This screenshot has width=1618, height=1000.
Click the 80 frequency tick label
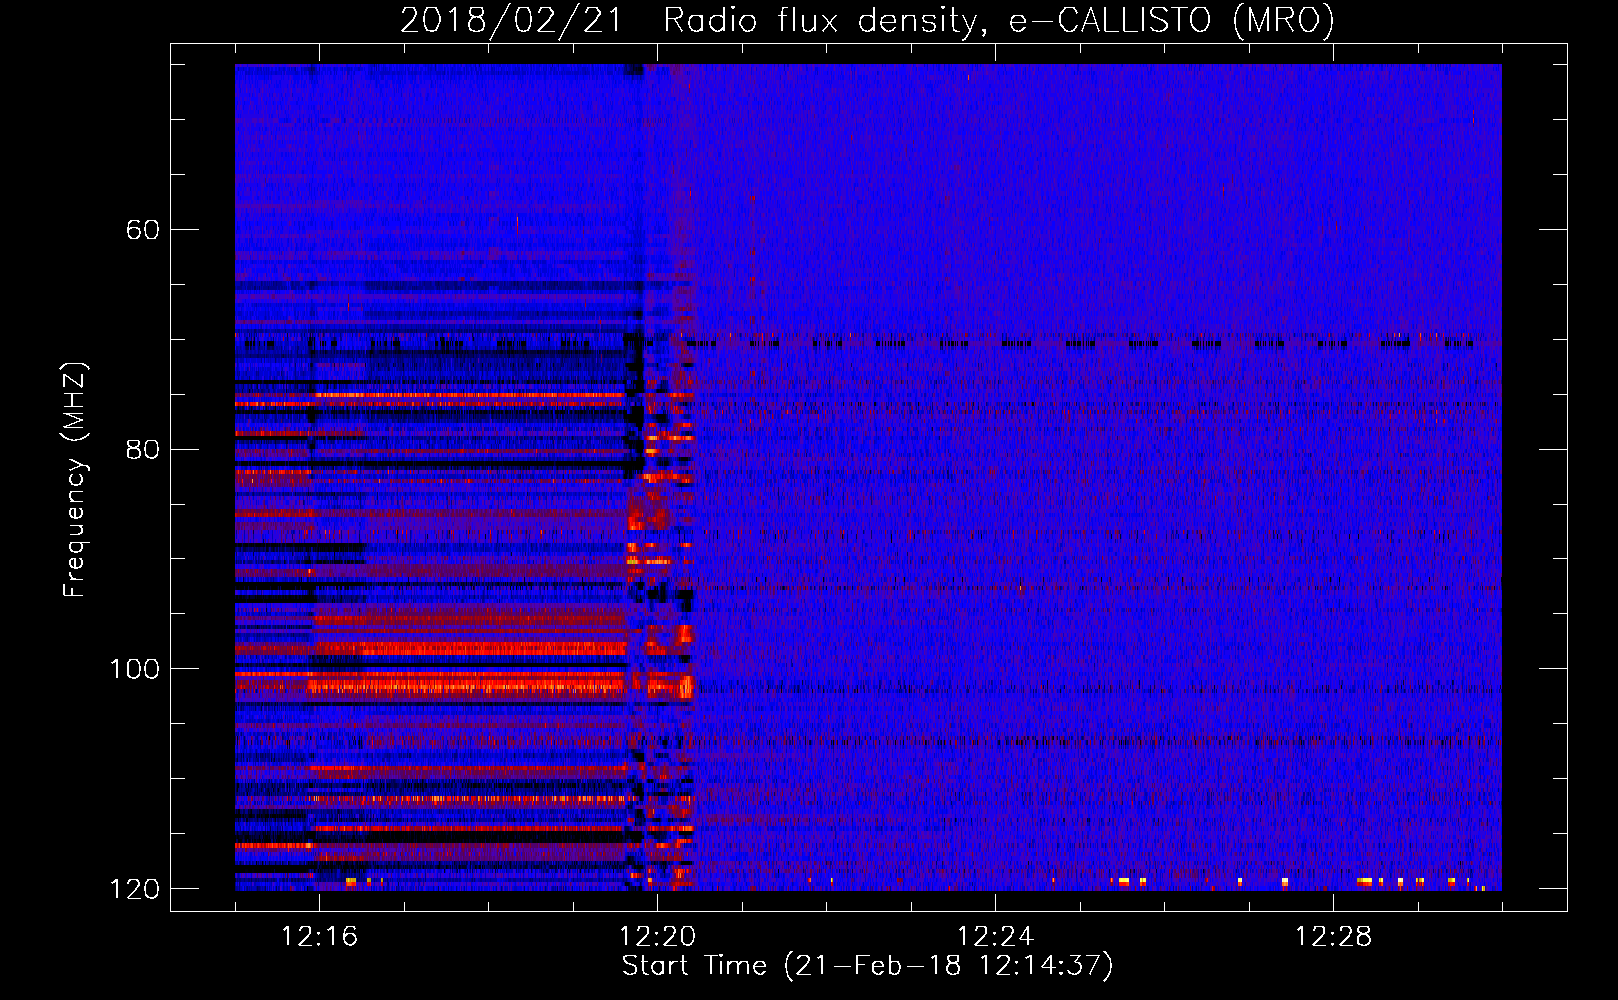coord(142,449)
